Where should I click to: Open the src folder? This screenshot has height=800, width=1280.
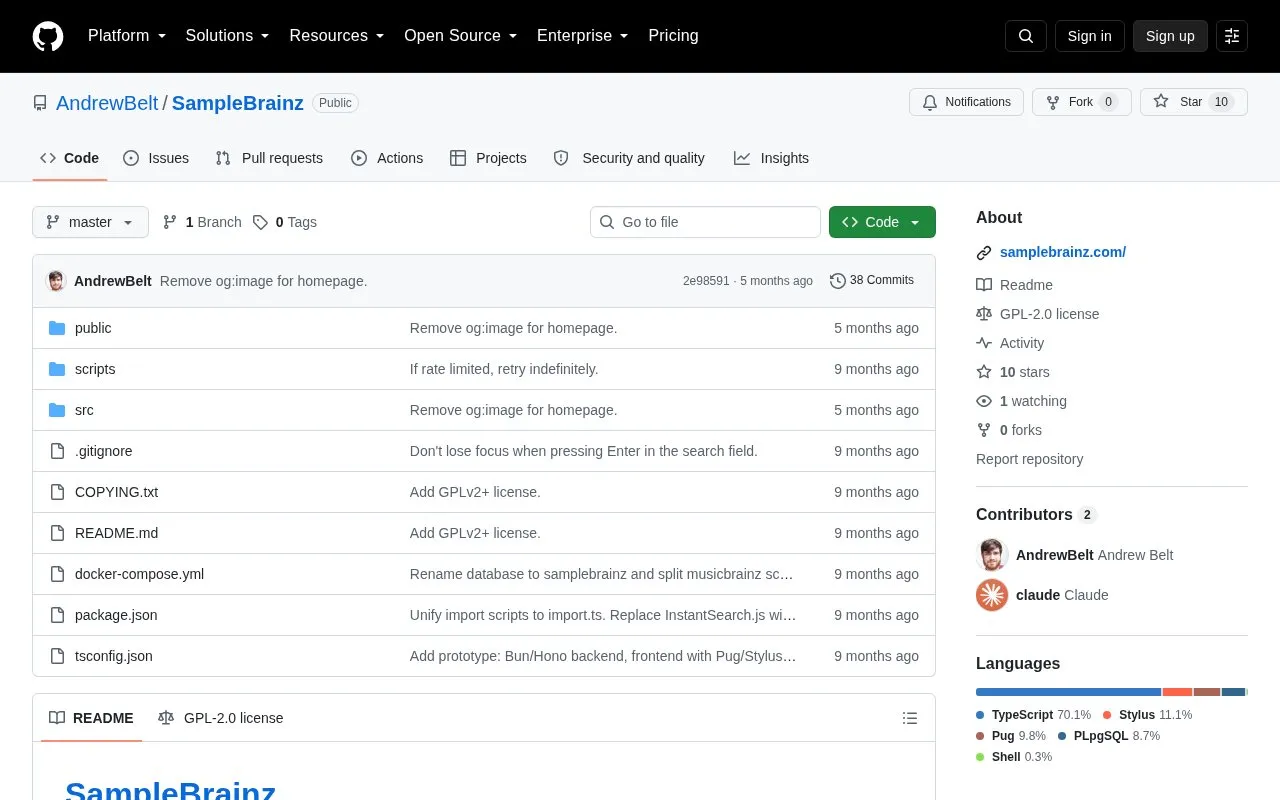84,410
